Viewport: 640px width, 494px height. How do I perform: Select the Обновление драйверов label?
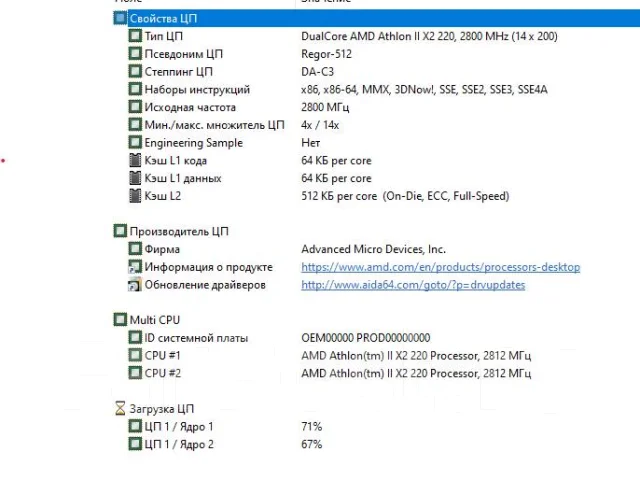tap(205, 285)
